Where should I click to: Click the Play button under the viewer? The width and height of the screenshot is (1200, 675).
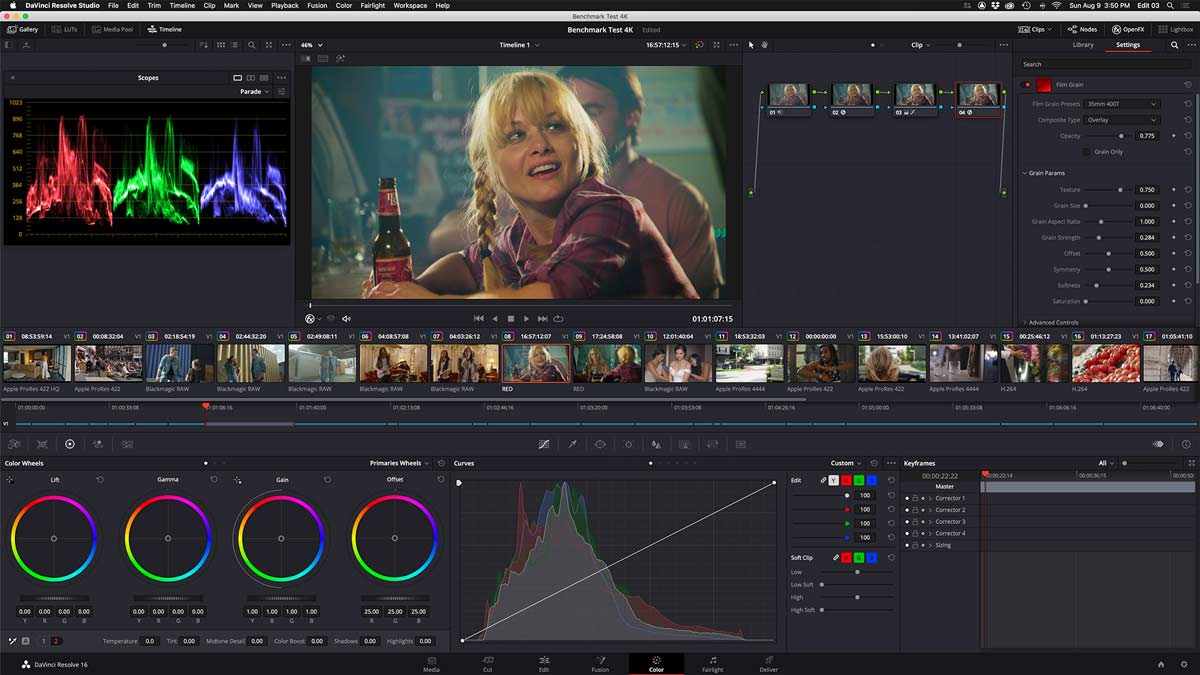pyautogui.click(x=526, y=319)
